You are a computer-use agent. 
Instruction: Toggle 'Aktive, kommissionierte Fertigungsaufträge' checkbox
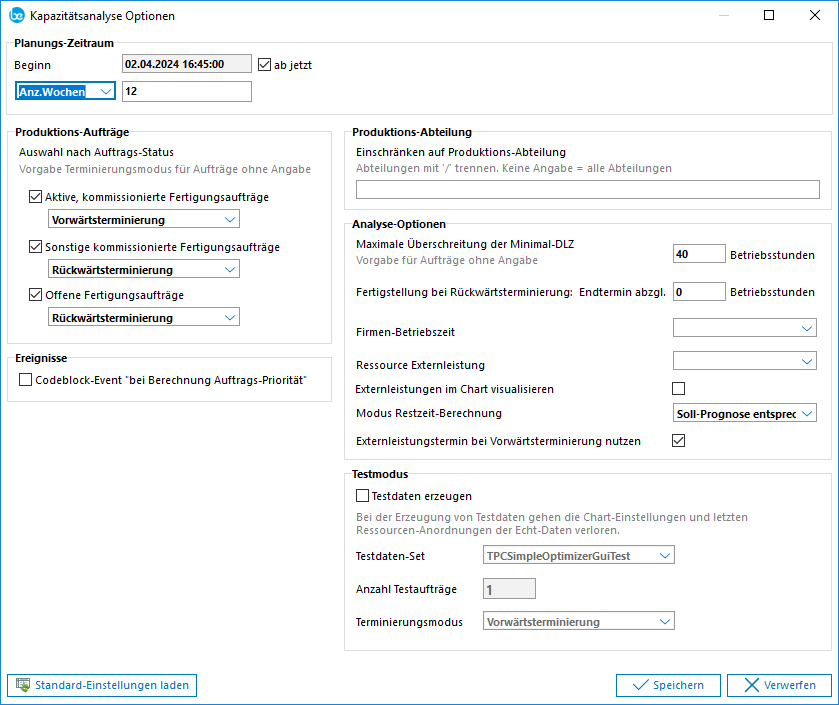37,198
